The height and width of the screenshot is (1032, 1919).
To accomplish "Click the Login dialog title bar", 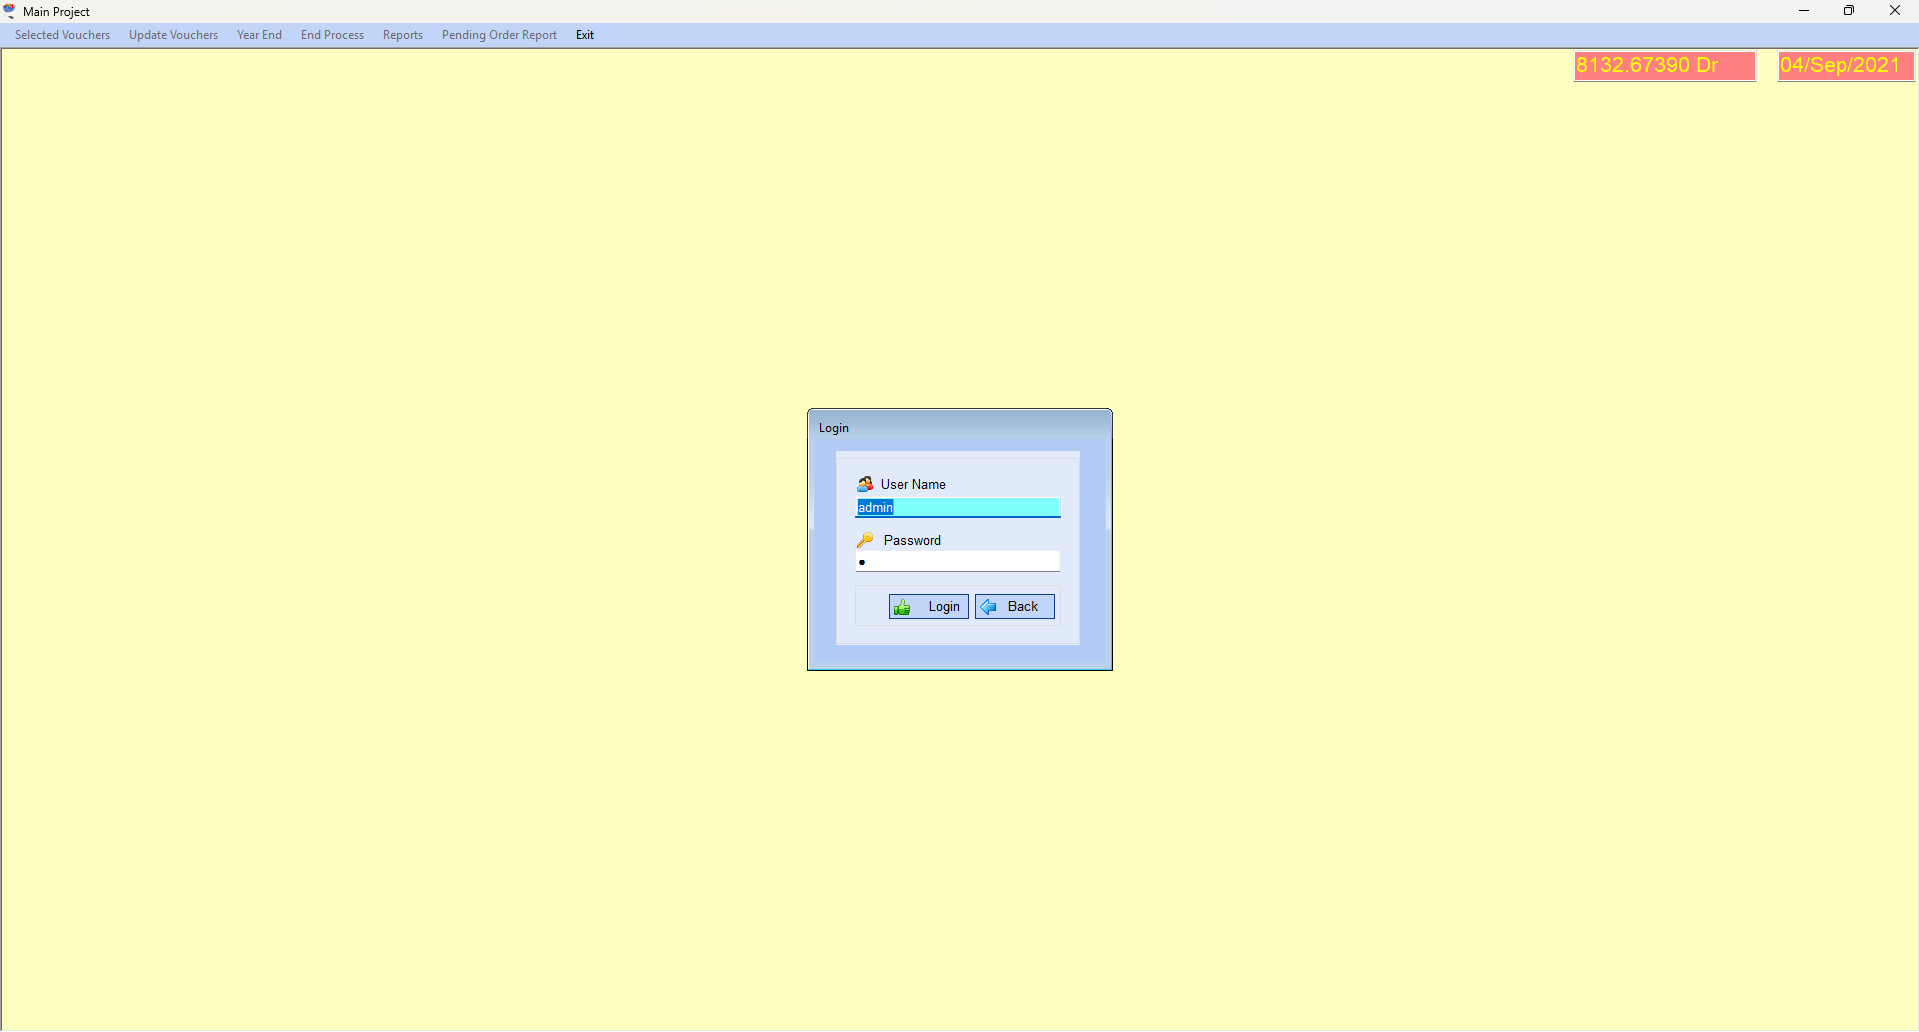I will point(960,427).
